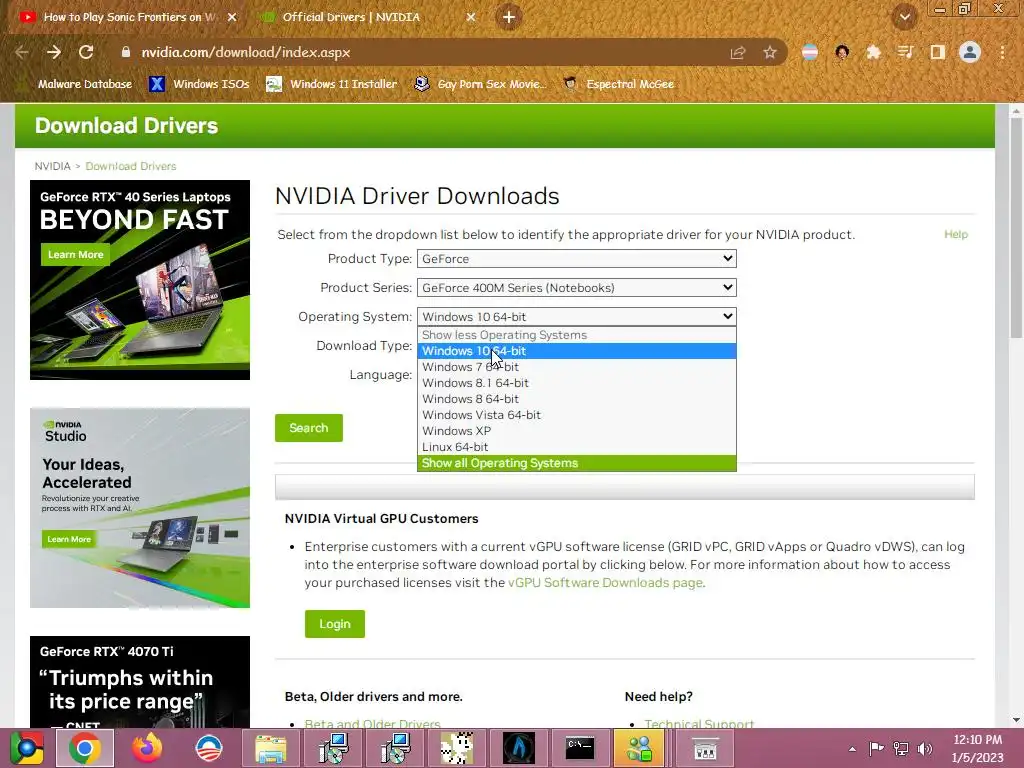
Task: Click the site padlock icon in address bar
Action: click(125, 52)
